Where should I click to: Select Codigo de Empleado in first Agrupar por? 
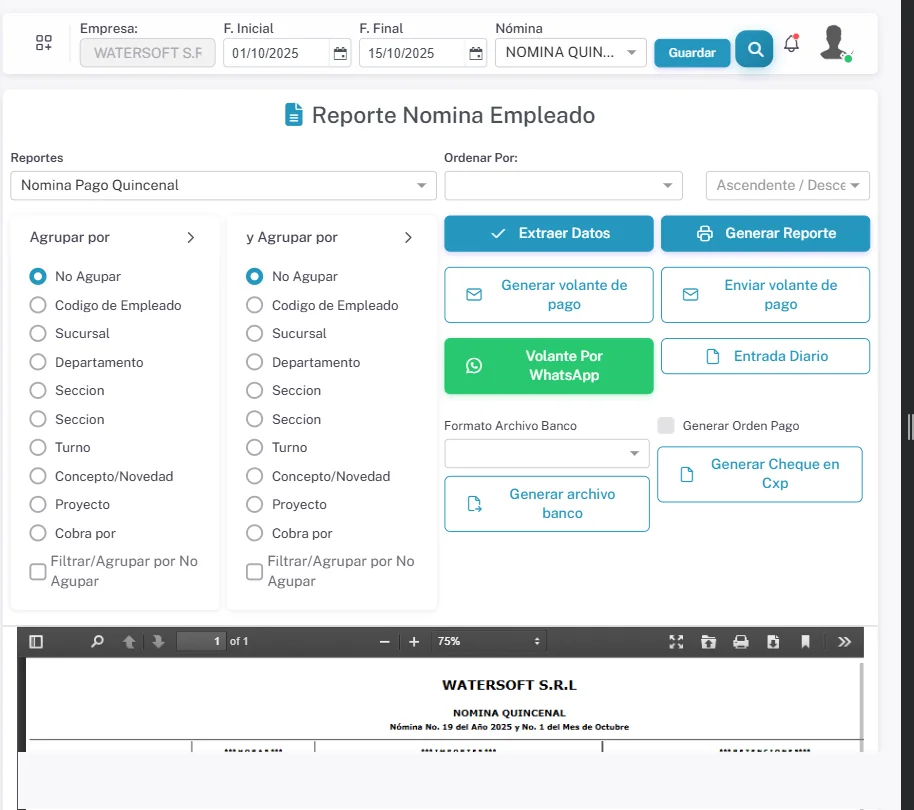click(38, 305)
